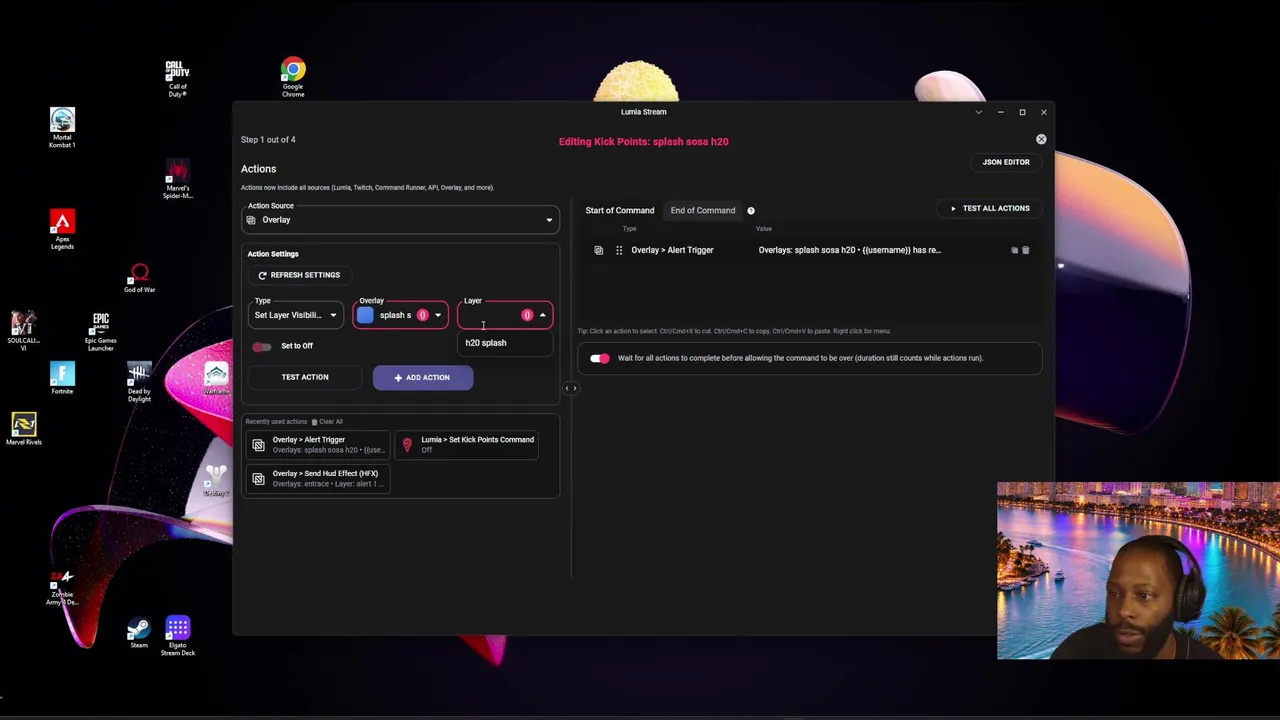Open the Mortal Kombat 1 desktop shortcut
The width and height of the screenshot is (1280, 720).
coord(62,128)
